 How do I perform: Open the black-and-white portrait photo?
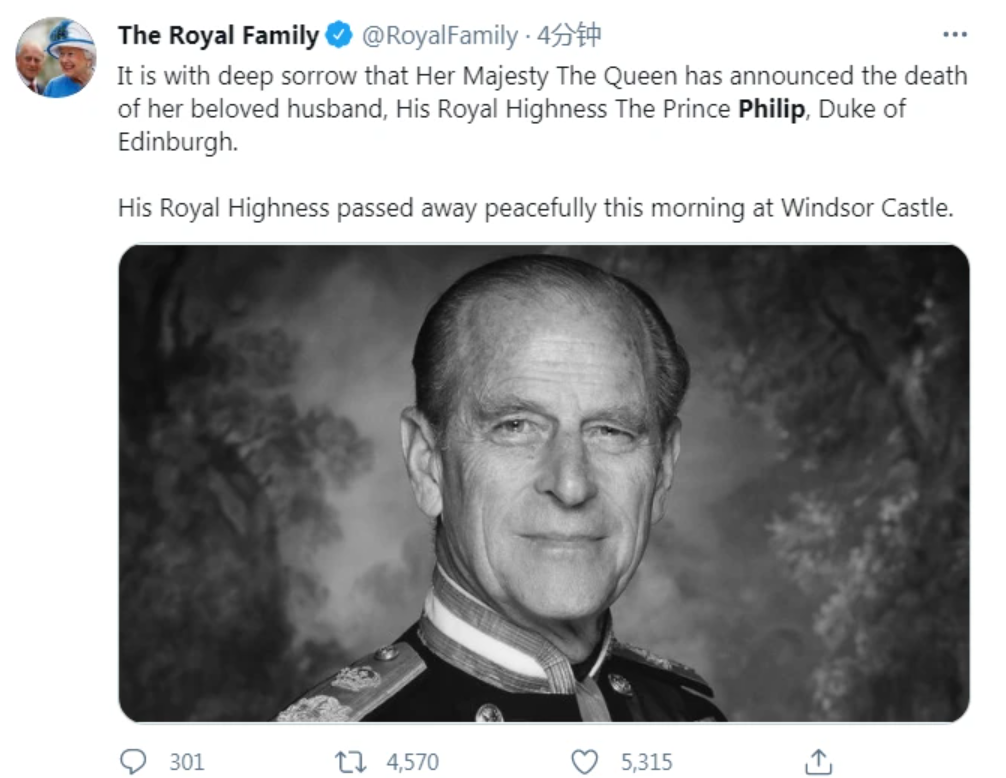pyautogui.click(x=543, y=482)
